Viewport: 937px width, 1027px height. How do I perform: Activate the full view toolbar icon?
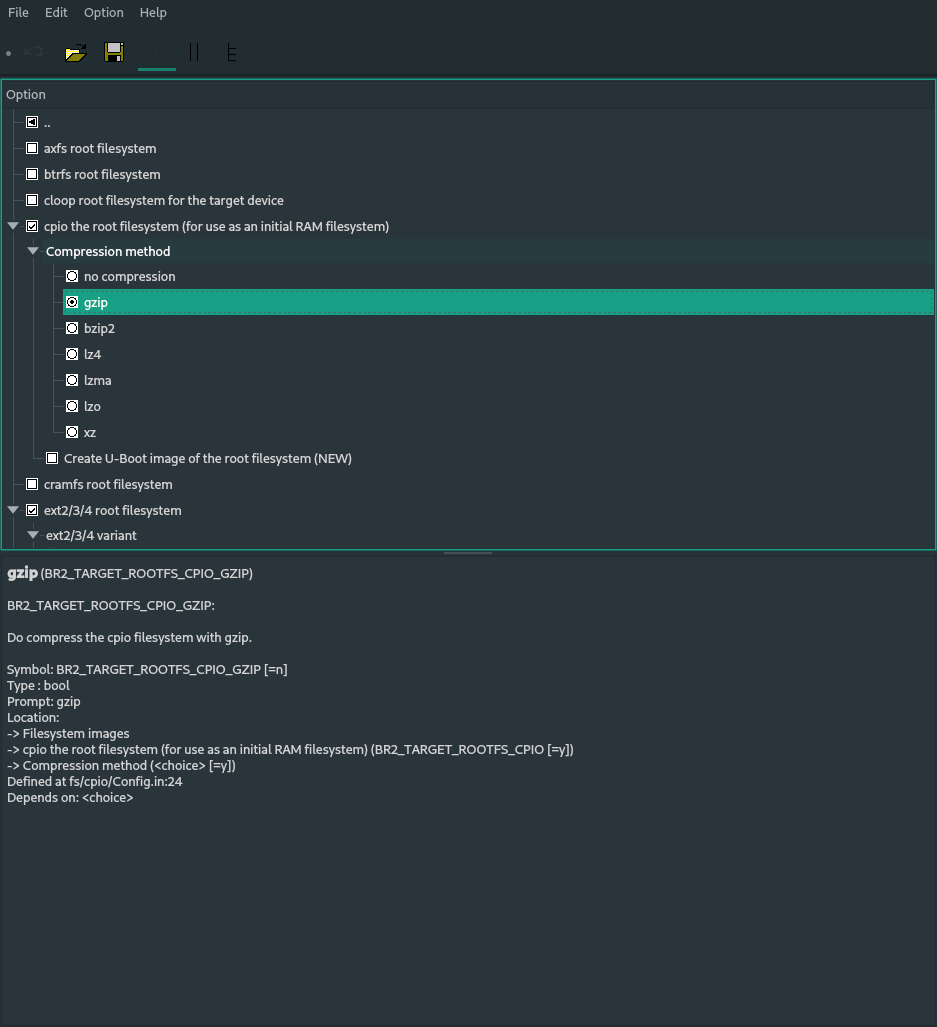click(232, 52)
